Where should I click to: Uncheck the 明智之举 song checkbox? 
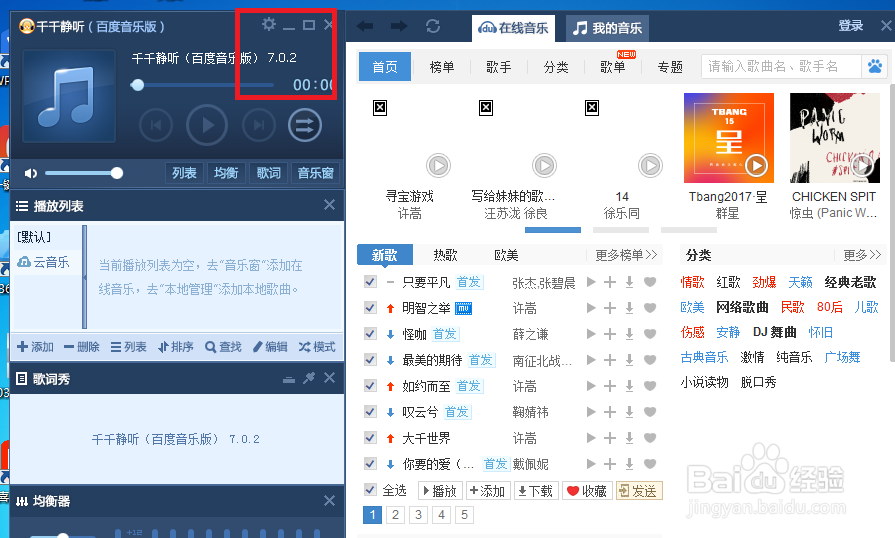point(370,308)
